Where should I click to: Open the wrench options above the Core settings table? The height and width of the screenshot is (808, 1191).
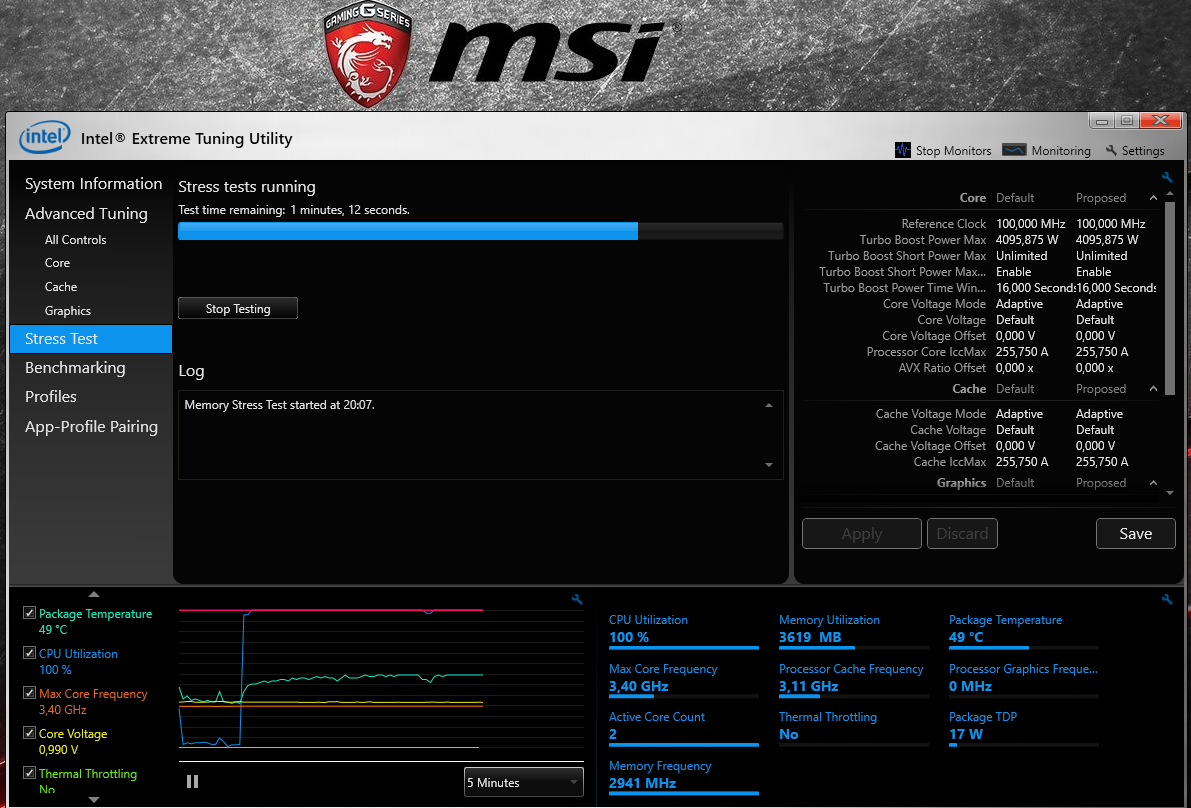pyautogui.click(x=1167, y=178)
